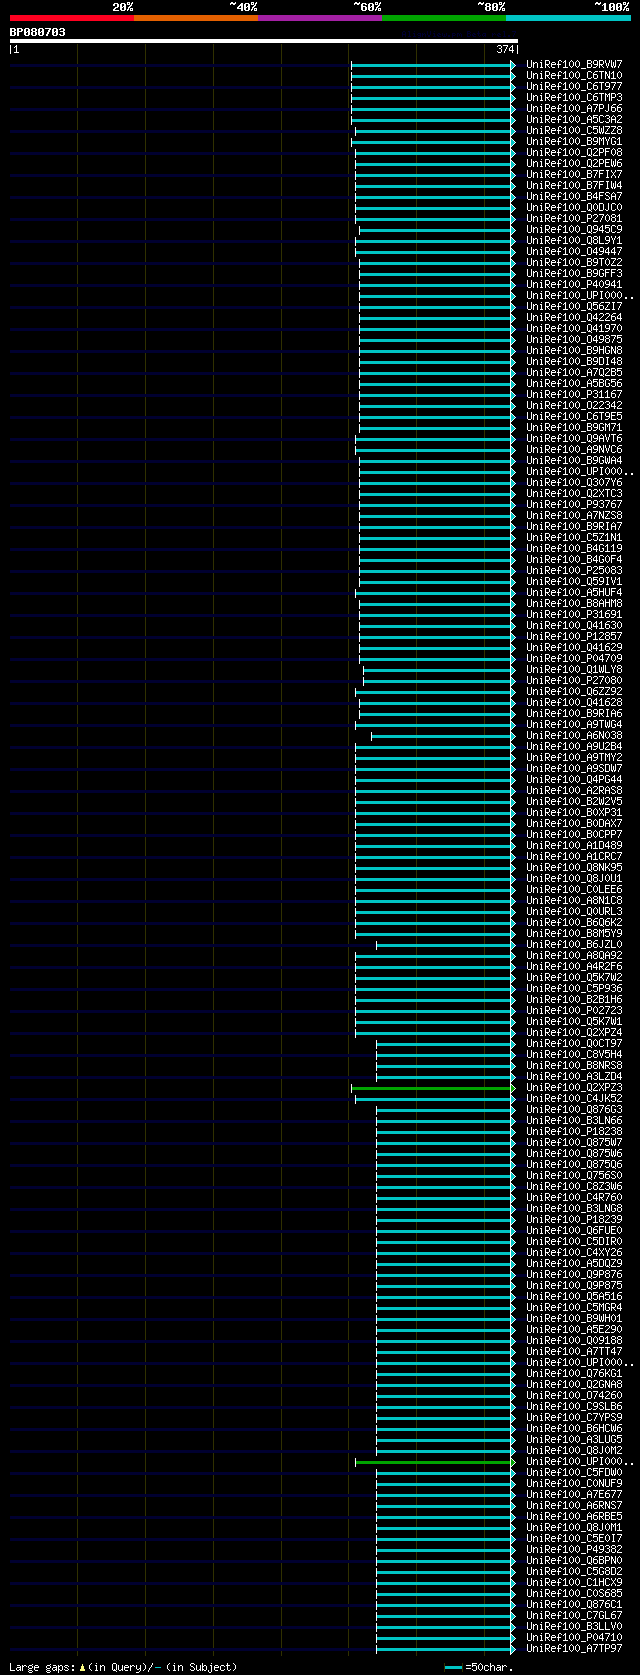Select hit label UniRef100_P31167
The width and height of the screenshot is (640, 1675).
click(574, 395)
